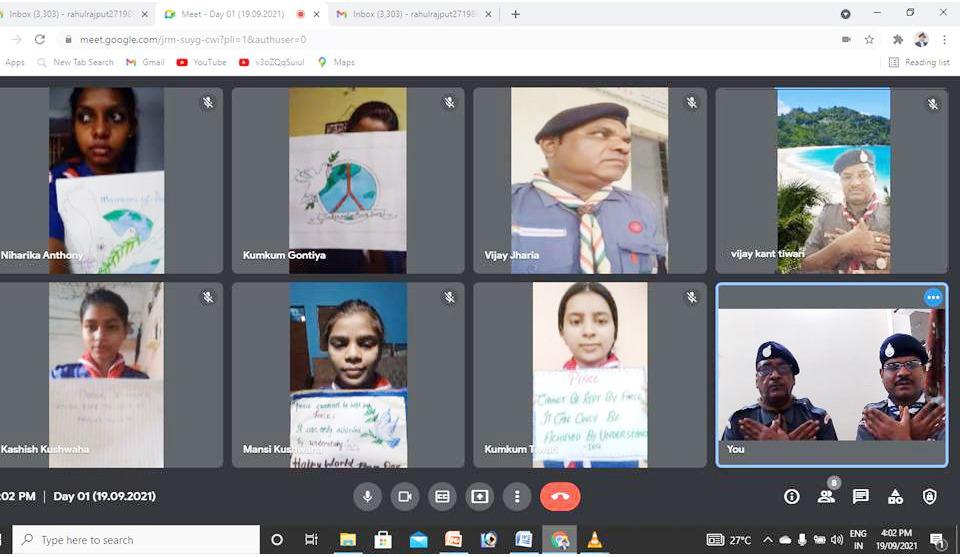Open the Activities icon
The image size is (960, 557).
pos(895,496)
